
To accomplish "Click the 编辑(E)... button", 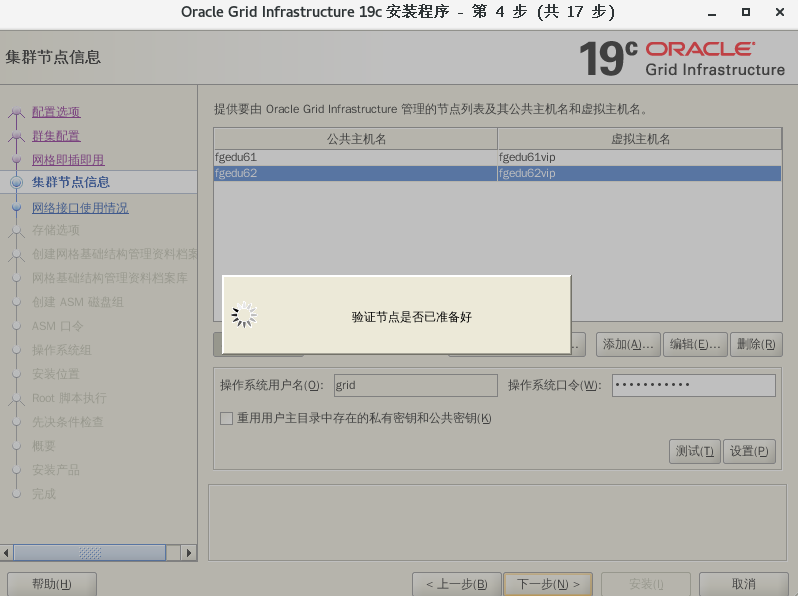I will click(x=695, y=345).
